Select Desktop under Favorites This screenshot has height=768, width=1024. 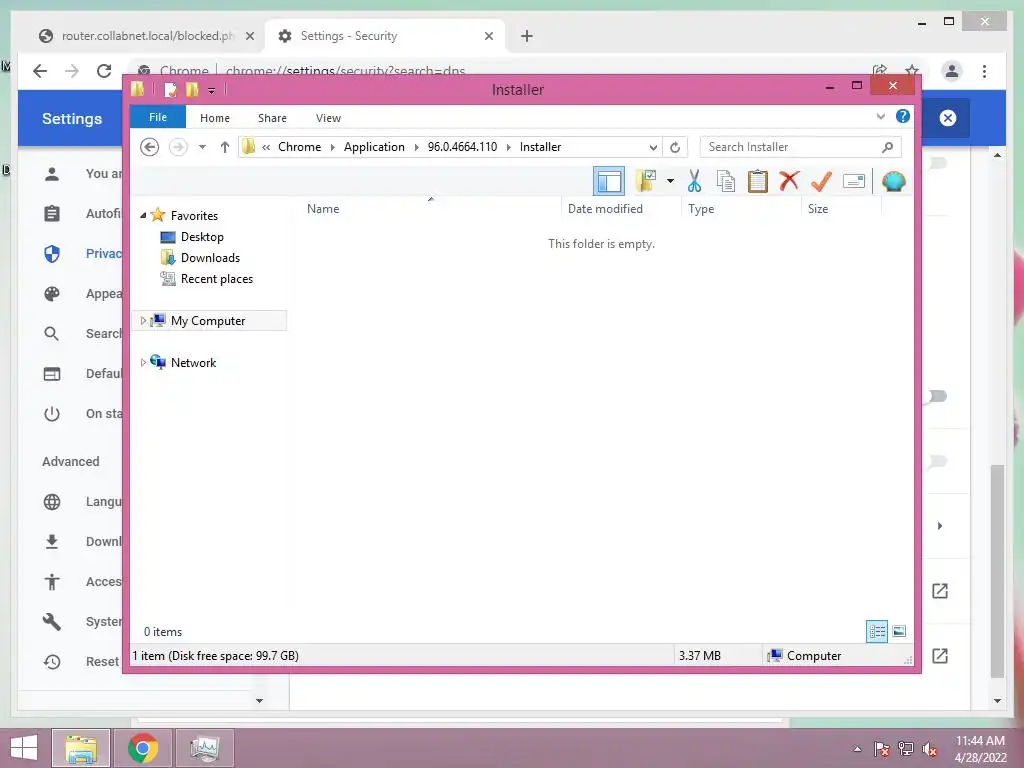click(202, 236)
